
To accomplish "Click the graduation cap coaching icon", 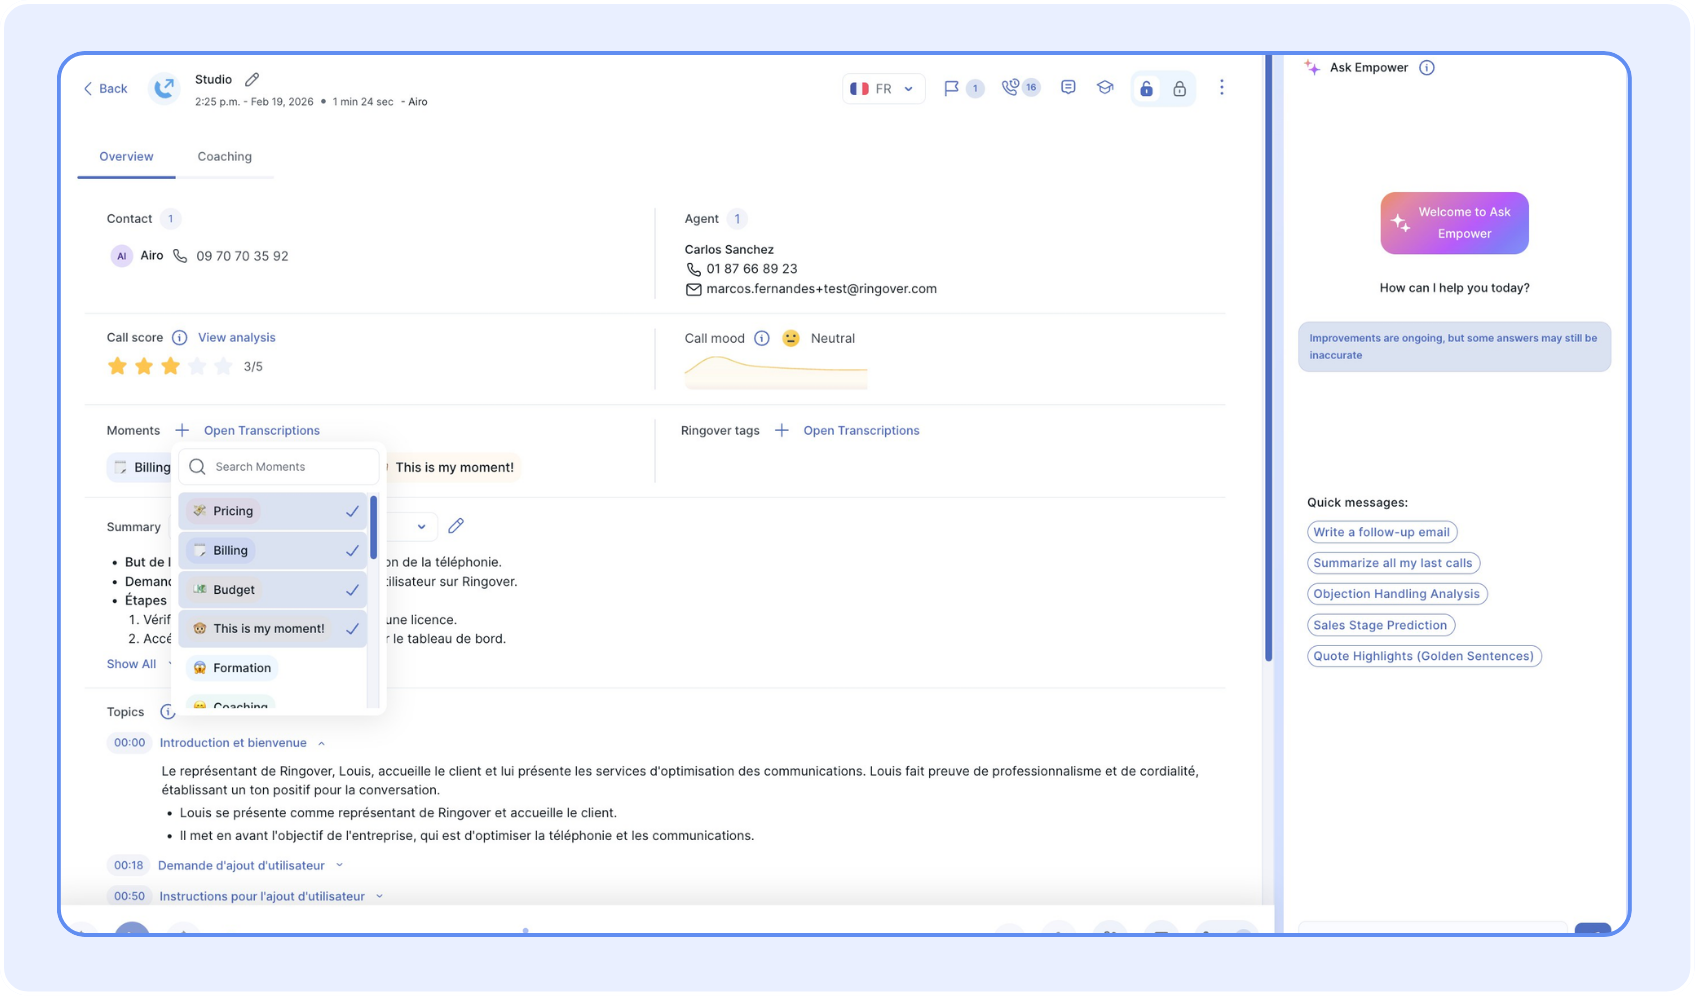I will pos(1105,88).
